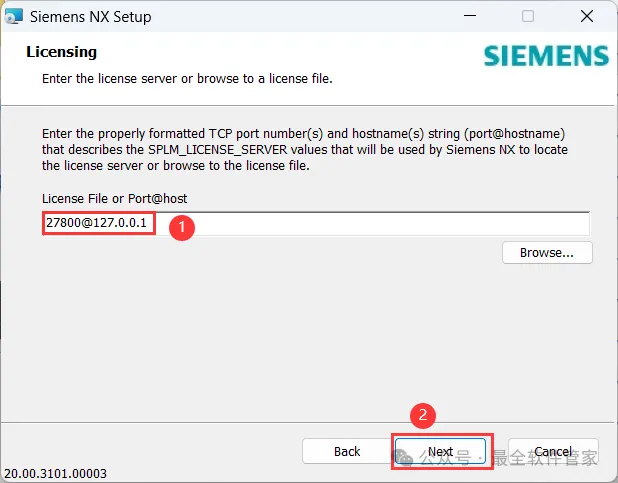618x483 pixels.
Task: Click the License File or Port@host input field
Action: coord(316,223)
